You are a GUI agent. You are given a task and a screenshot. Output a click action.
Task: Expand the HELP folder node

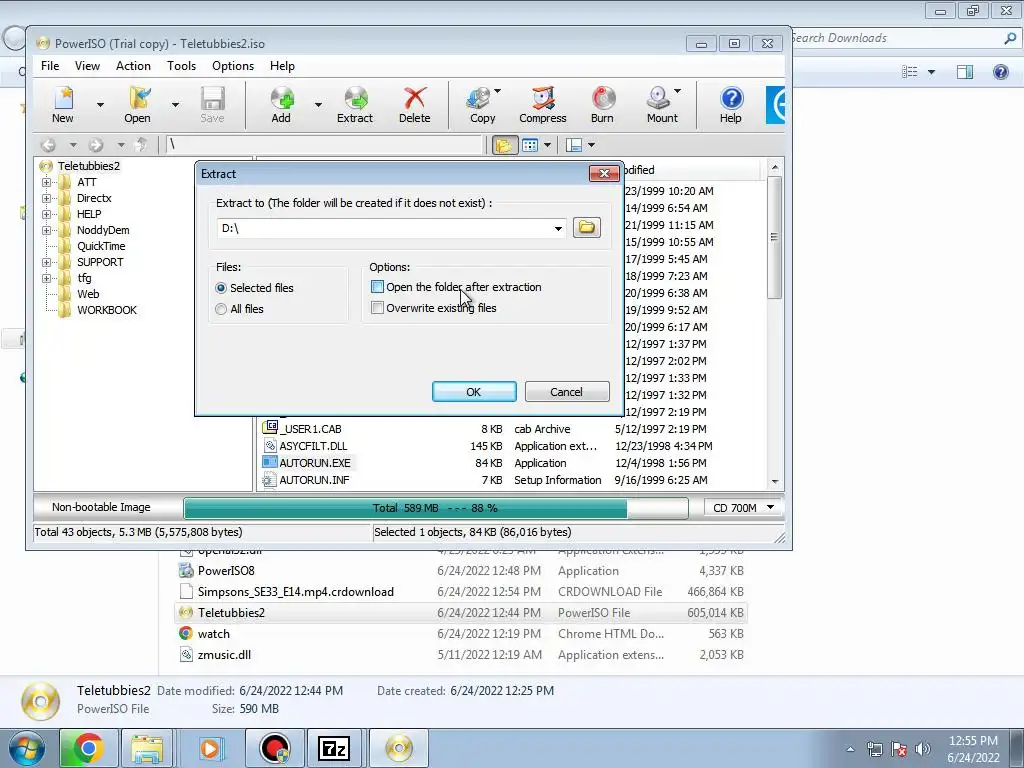tap(46, 214)
